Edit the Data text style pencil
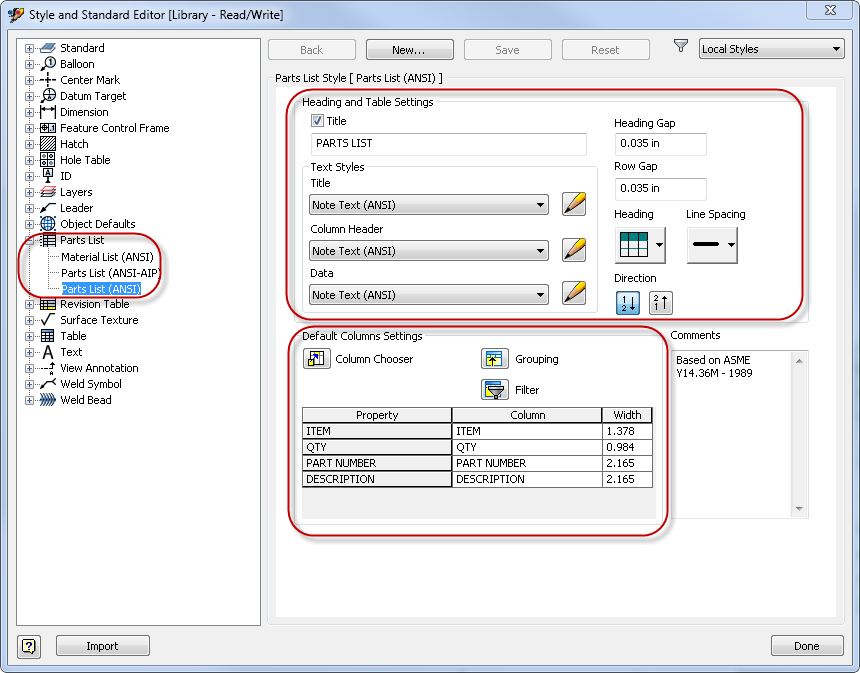 (x=573, y=294)
